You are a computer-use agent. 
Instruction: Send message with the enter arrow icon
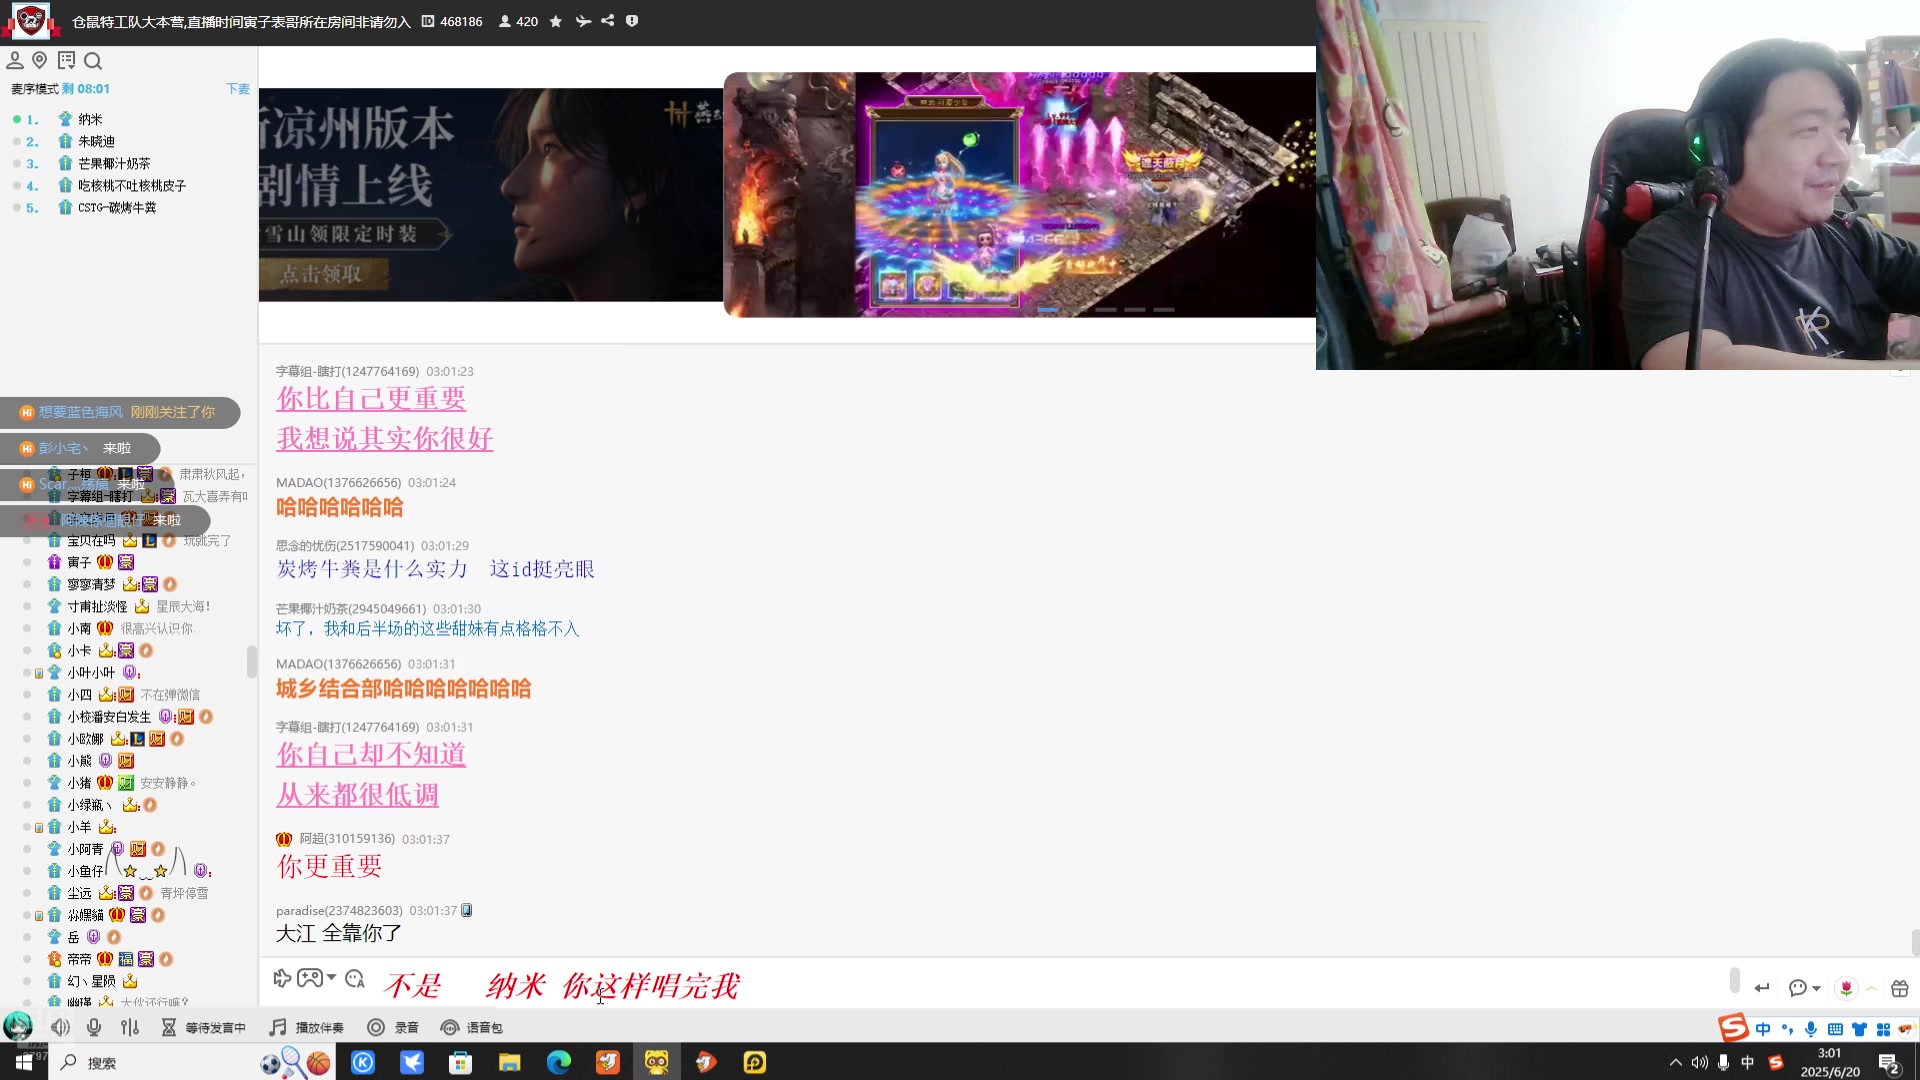1762,988
